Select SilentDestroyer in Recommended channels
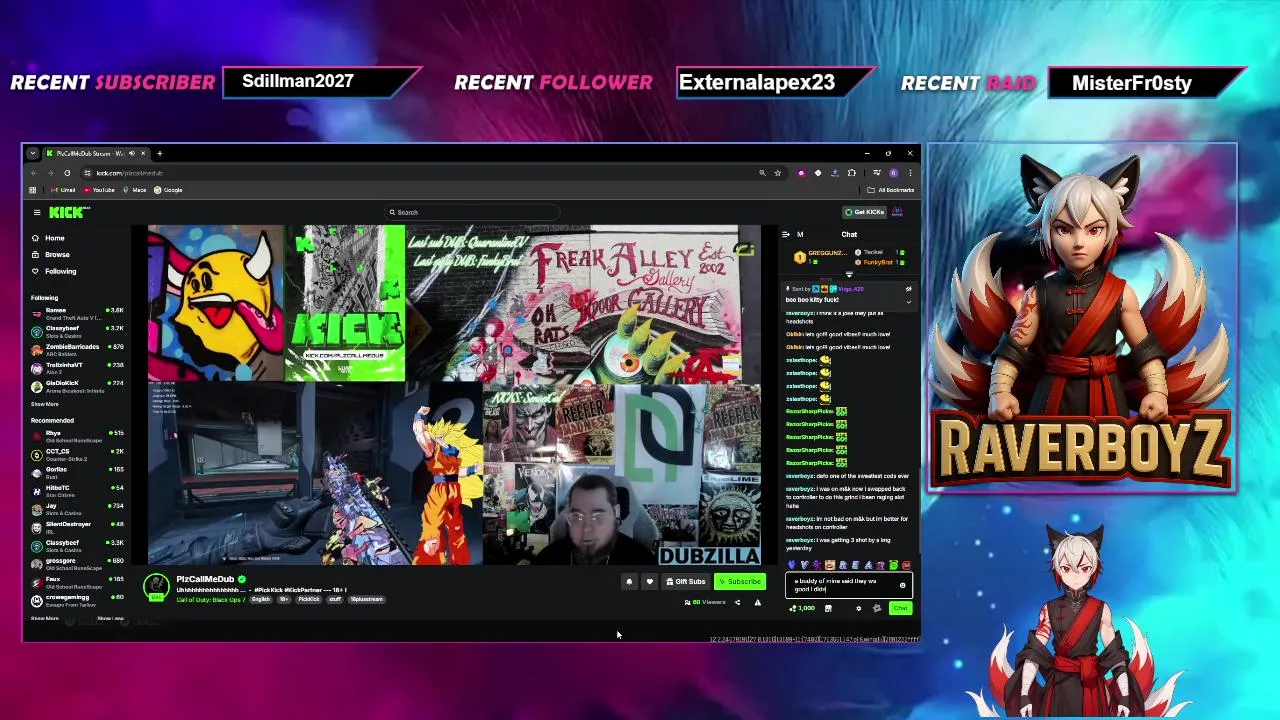Viewport: 1280px width, 720px height. pyautogui.click(x=78, y=527)
